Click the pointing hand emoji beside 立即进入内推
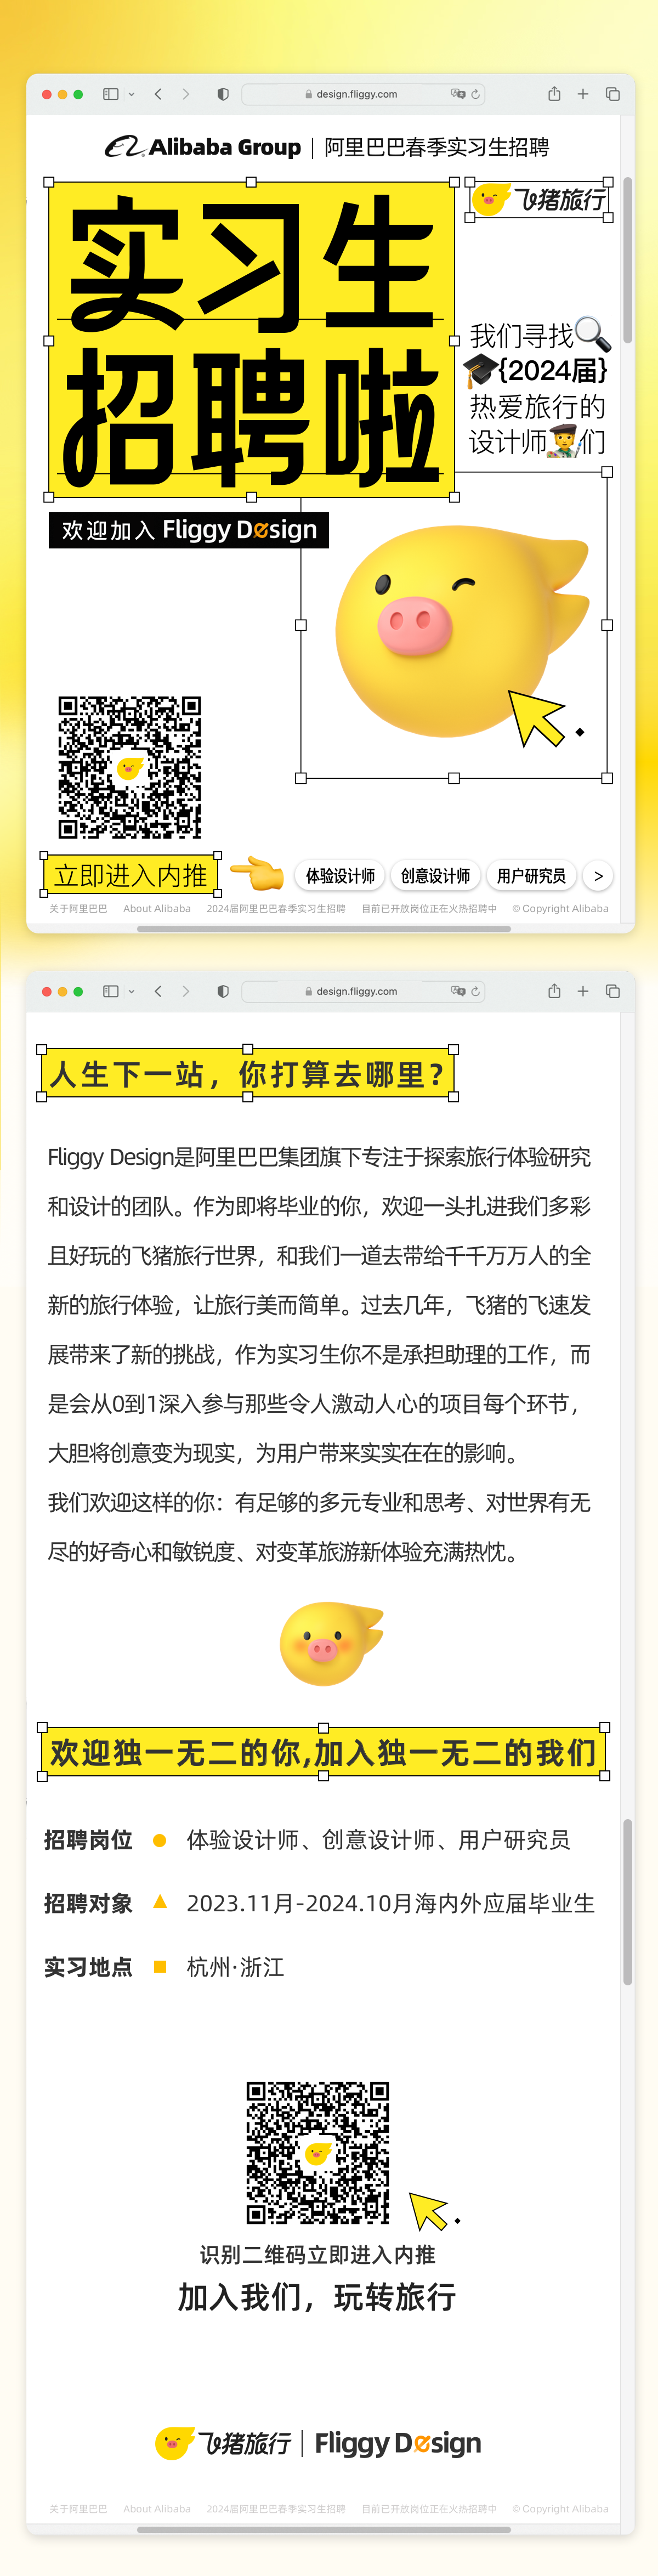658x2576 pixels. tap(258, 873)
